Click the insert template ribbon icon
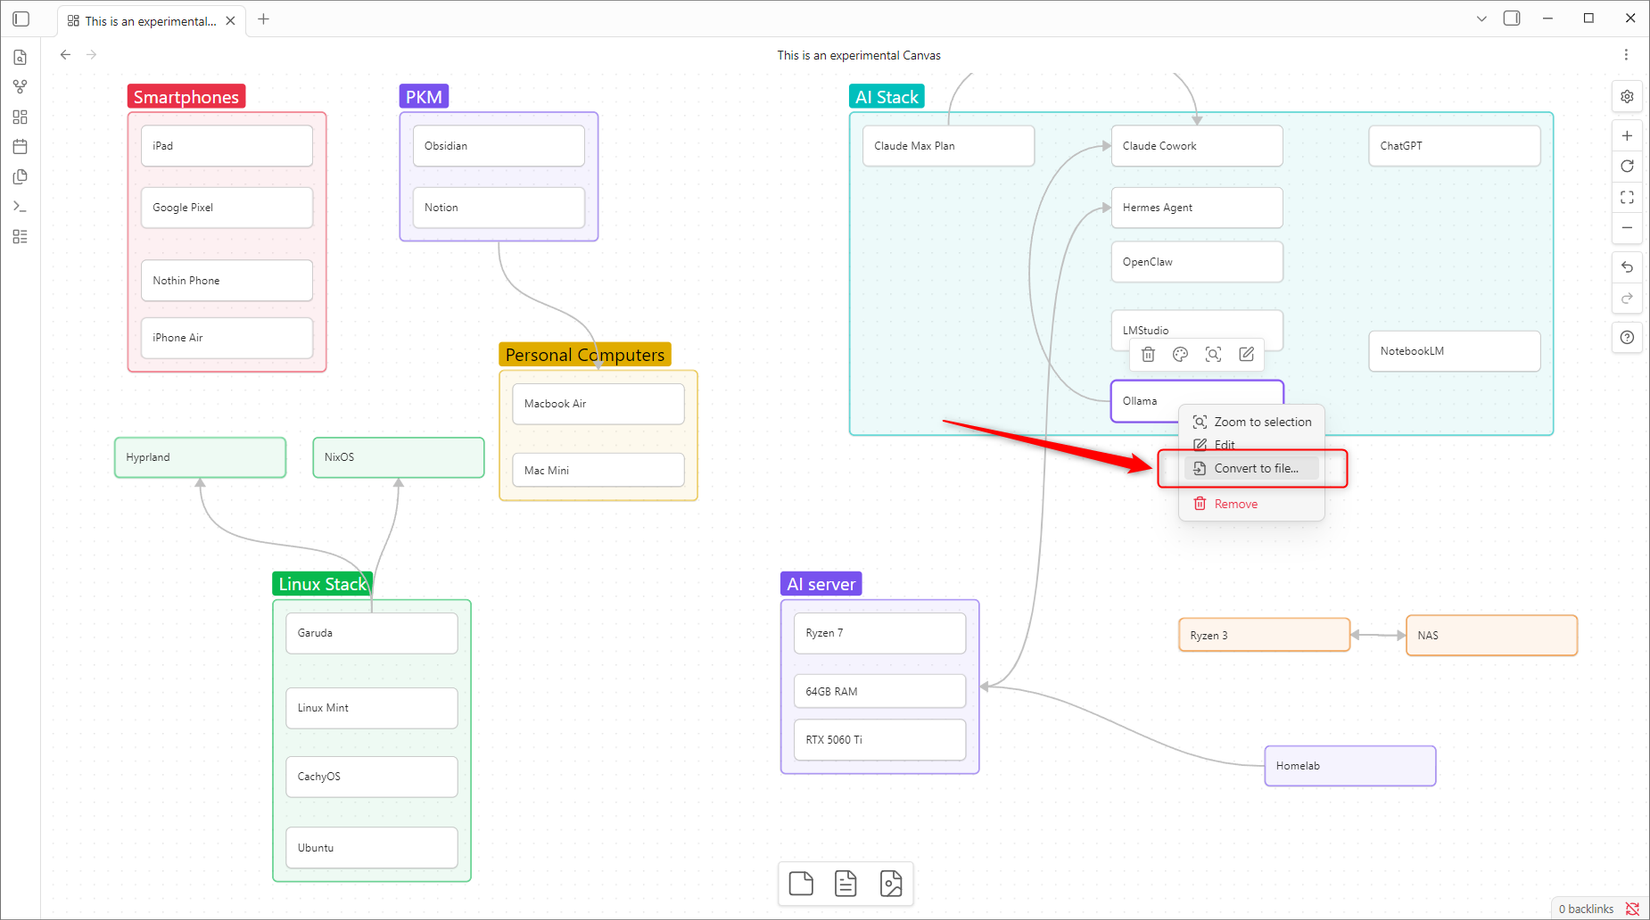Viewport: 1650px width, 920px height. click(x=20, y=177)
